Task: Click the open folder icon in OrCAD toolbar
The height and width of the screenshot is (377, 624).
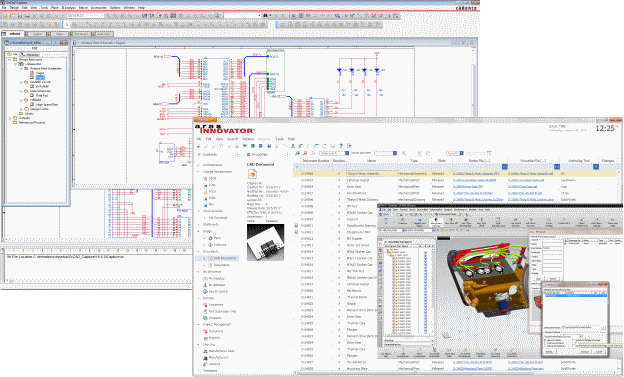Action: 12,15
